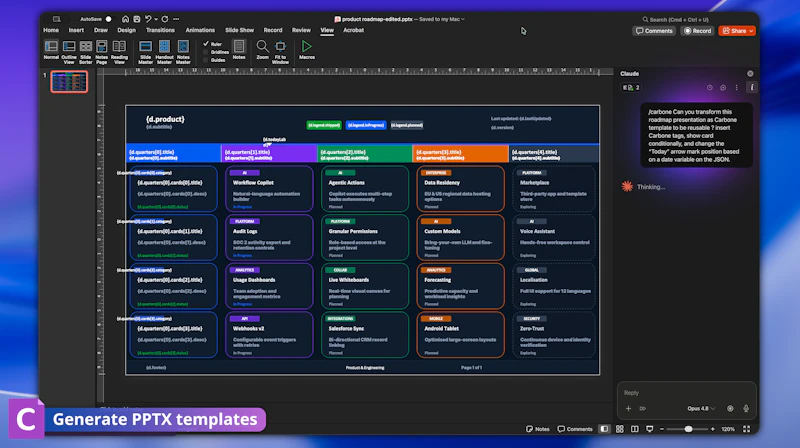
Task: Open the Insert tab
Action: (76, 30)
